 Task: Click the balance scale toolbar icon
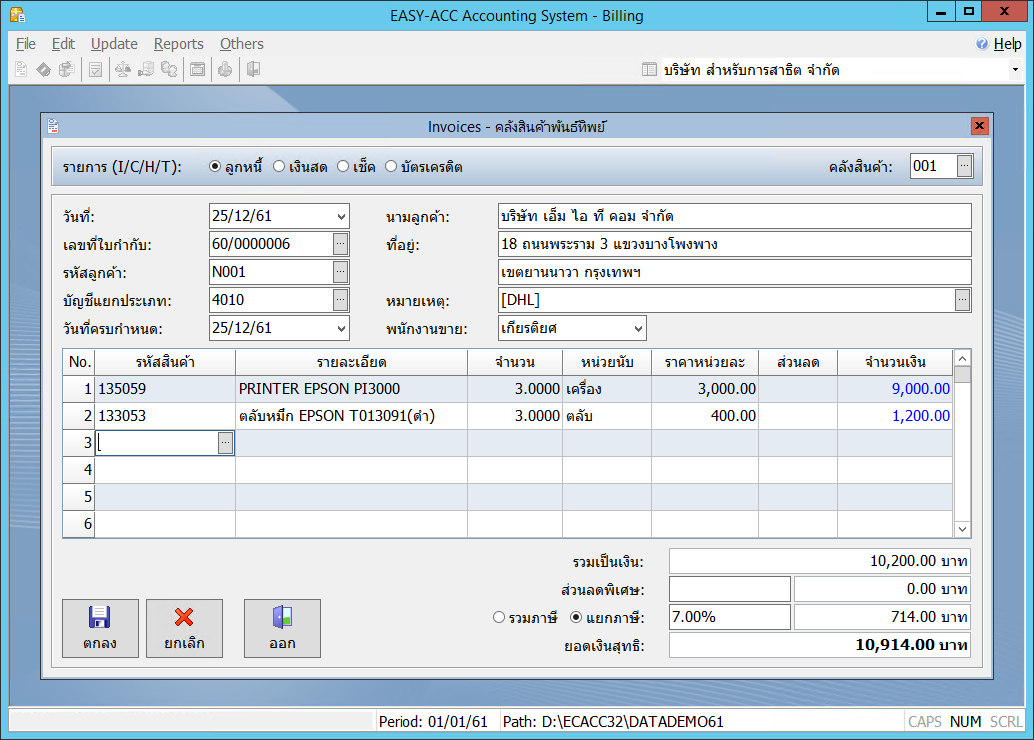(122, 70)
